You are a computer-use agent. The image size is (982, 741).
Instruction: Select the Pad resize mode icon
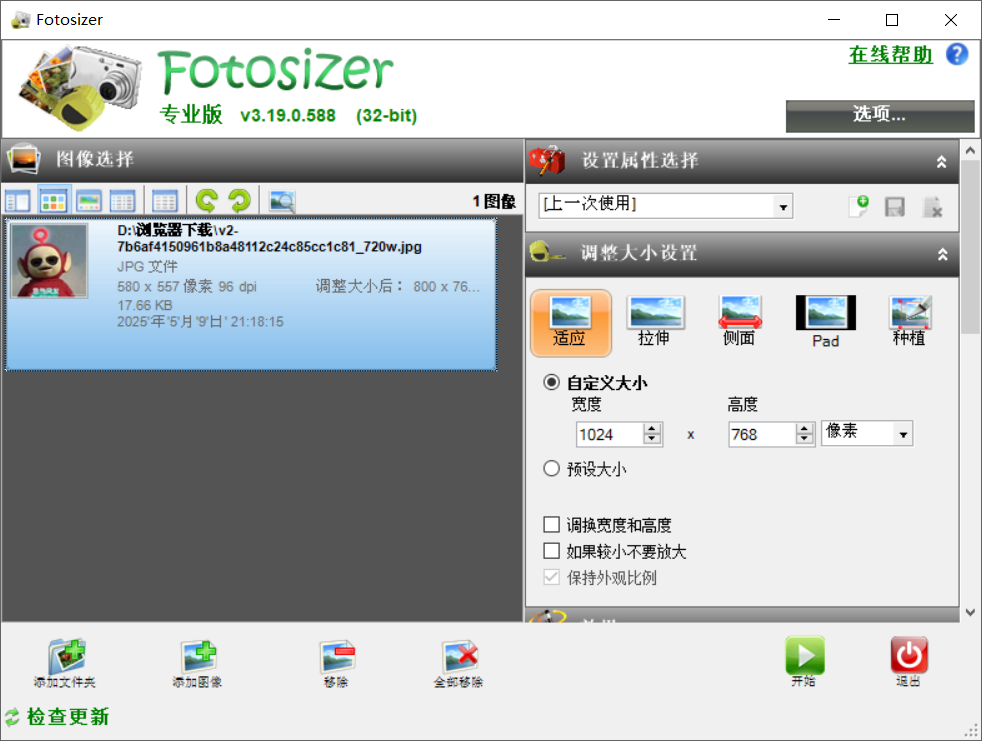(825, 321)
